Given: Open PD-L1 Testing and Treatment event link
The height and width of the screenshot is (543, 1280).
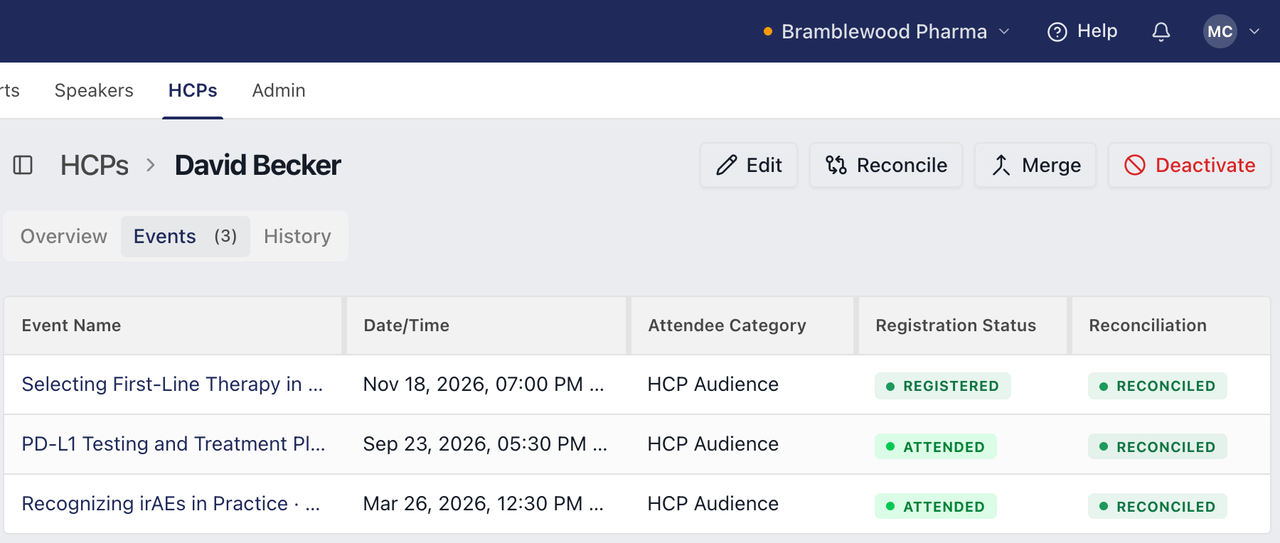Looking at the screenshot, I should (x=173, y=444).
